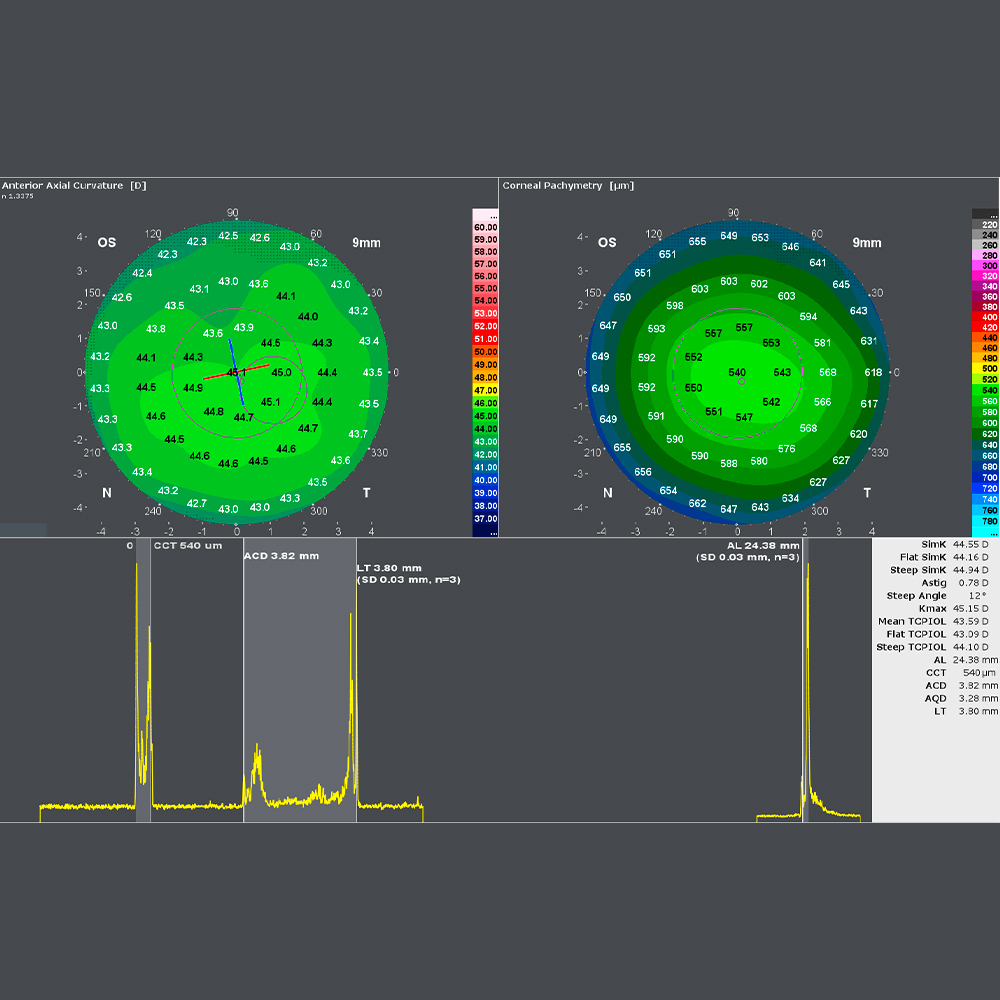Image resolution: width=1000 pixels, height=1000 pixels.
Task: Click the OS eye indicator on the curvature map
Action: click(x=106, y=242)
